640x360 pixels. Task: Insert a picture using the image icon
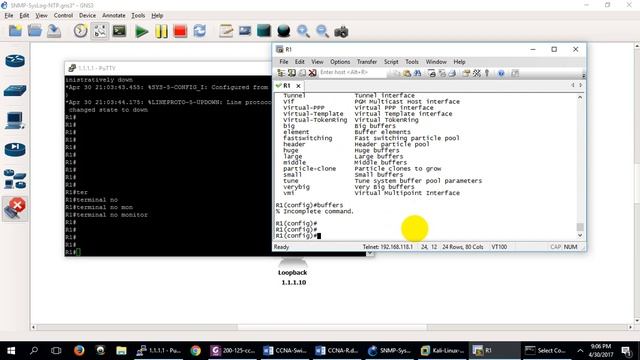(245, 31)
